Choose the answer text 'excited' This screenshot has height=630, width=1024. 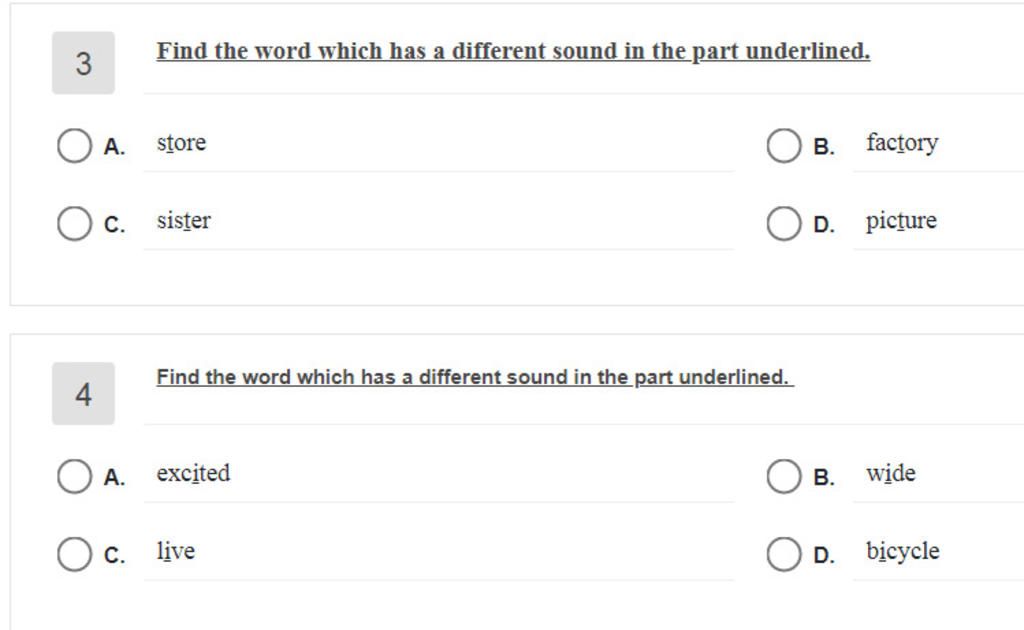[x=193, y=473]
